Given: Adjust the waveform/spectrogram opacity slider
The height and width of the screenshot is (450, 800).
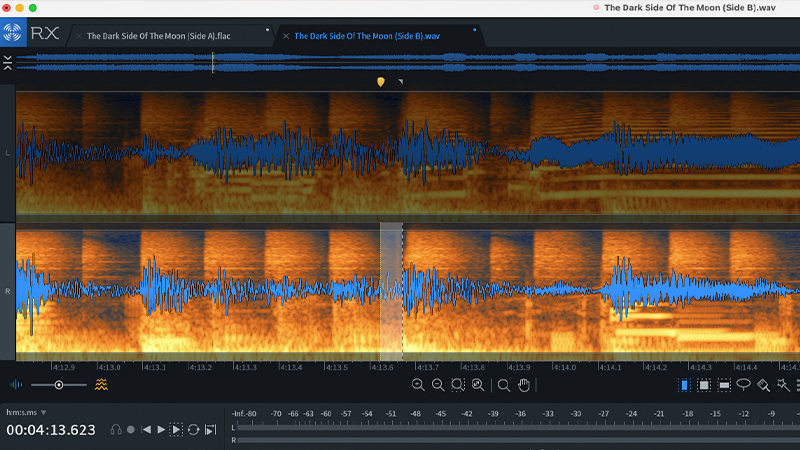Looking at the screenshot, I should click(59, 385).
